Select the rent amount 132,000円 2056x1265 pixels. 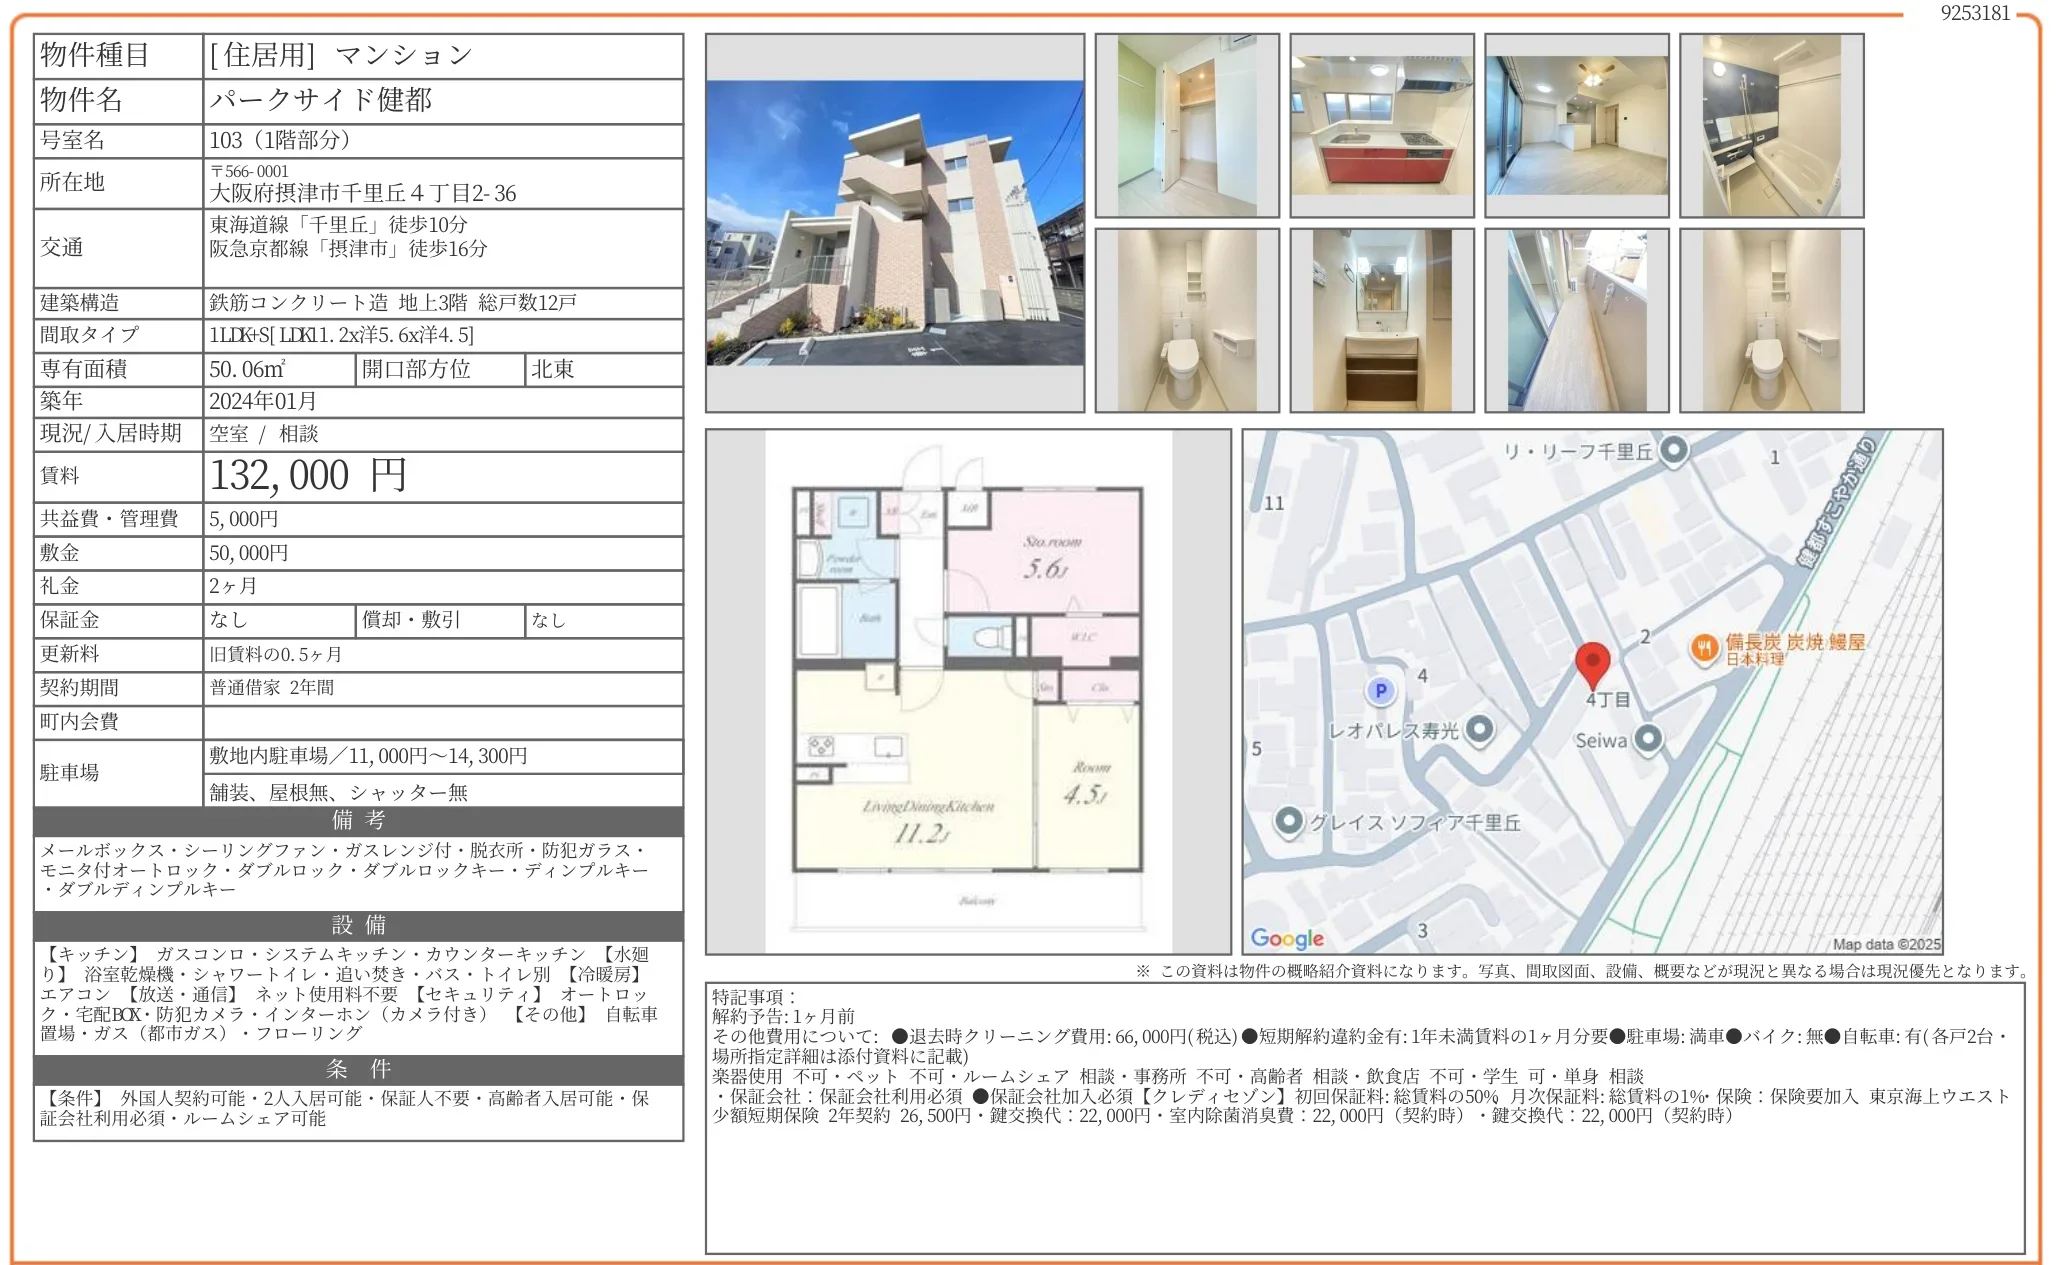pos(310,477)
